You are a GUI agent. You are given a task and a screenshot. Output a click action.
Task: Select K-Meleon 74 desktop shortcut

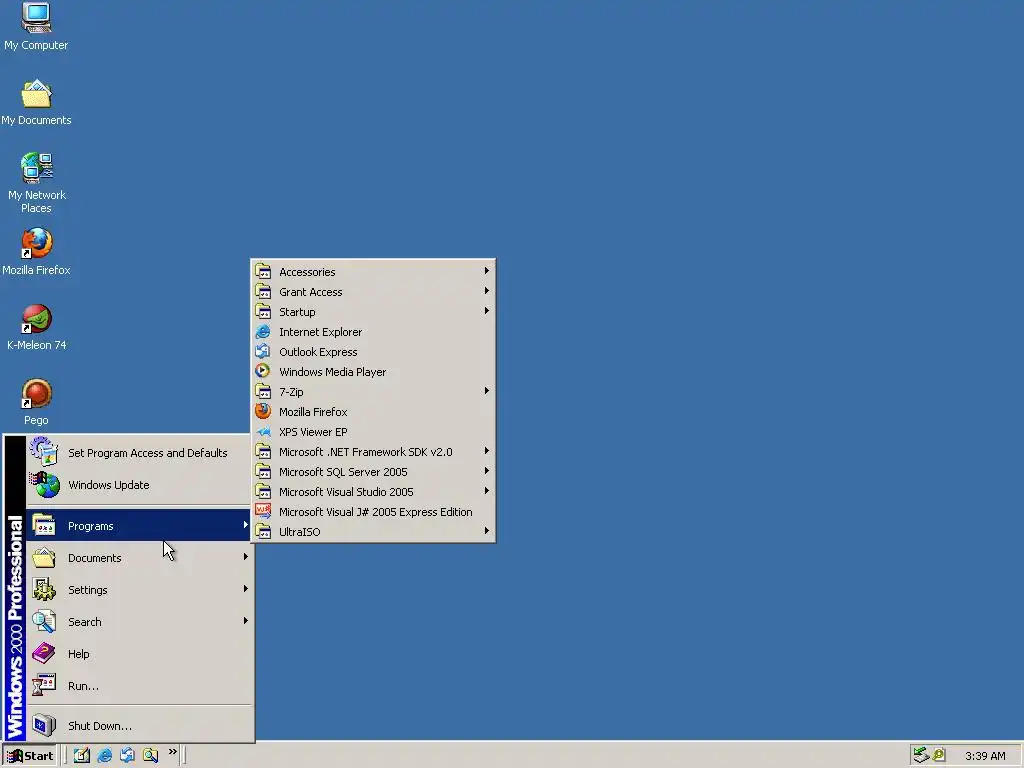(36, 327)
